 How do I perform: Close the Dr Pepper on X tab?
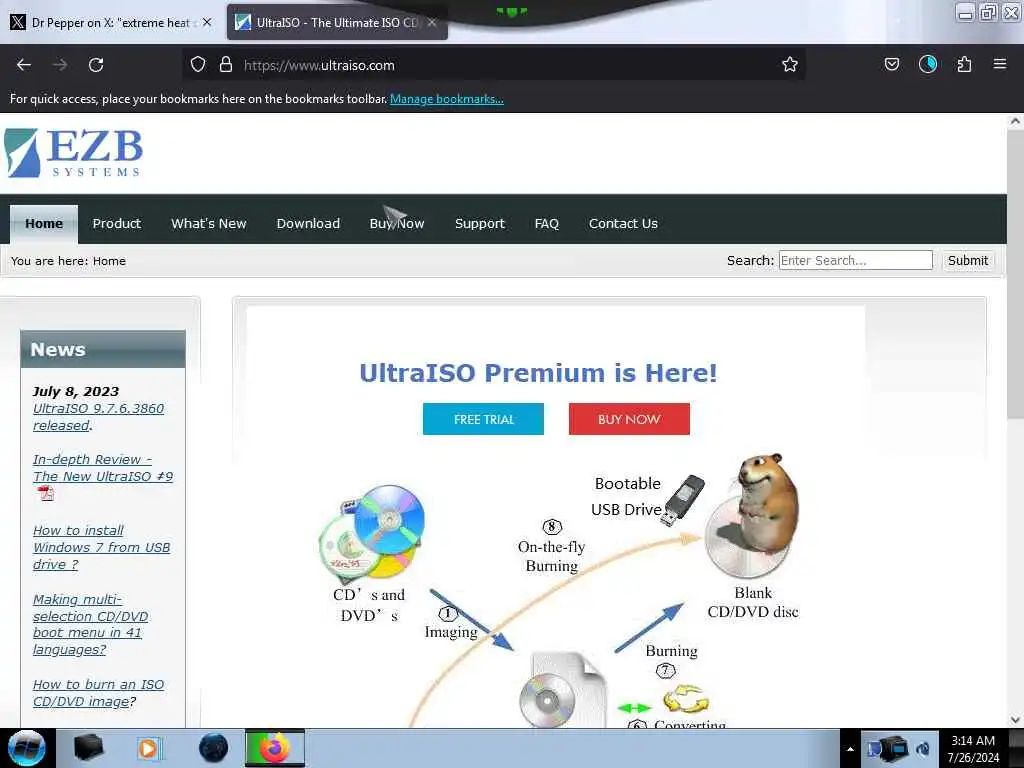[207, 22]
